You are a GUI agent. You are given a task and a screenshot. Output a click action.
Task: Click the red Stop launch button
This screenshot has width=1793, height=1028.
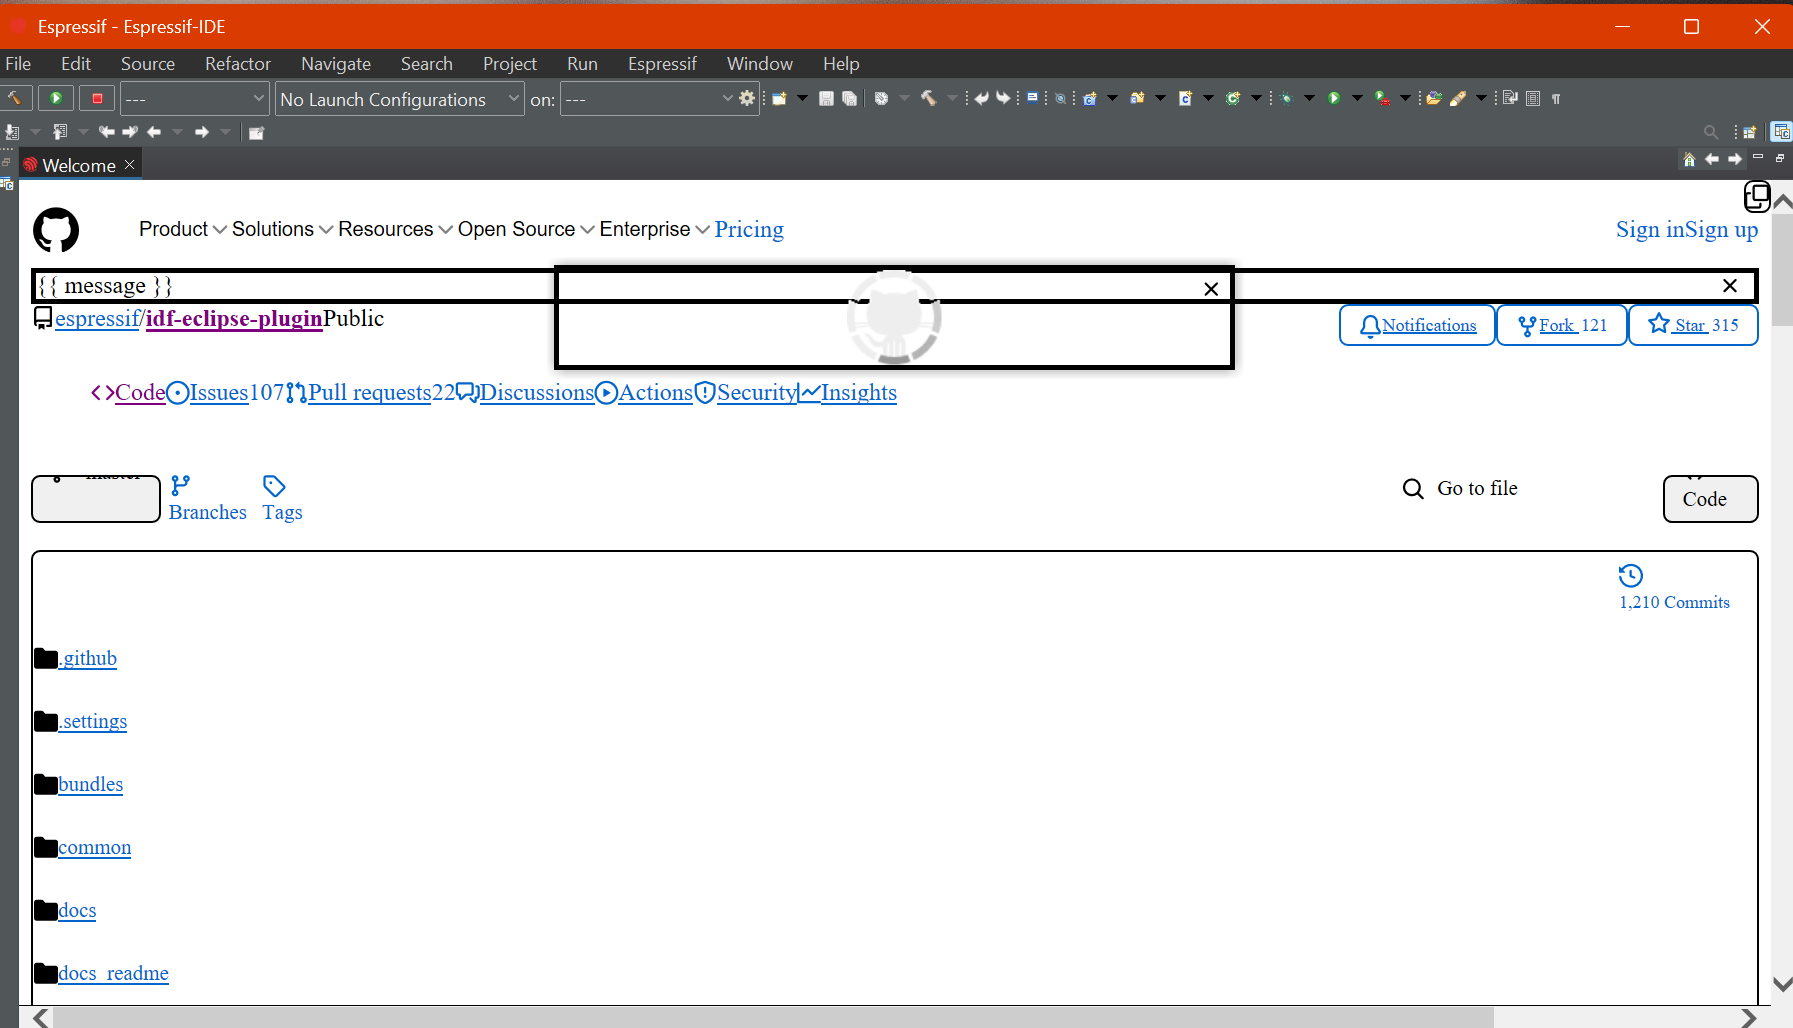tap(97, 98)
